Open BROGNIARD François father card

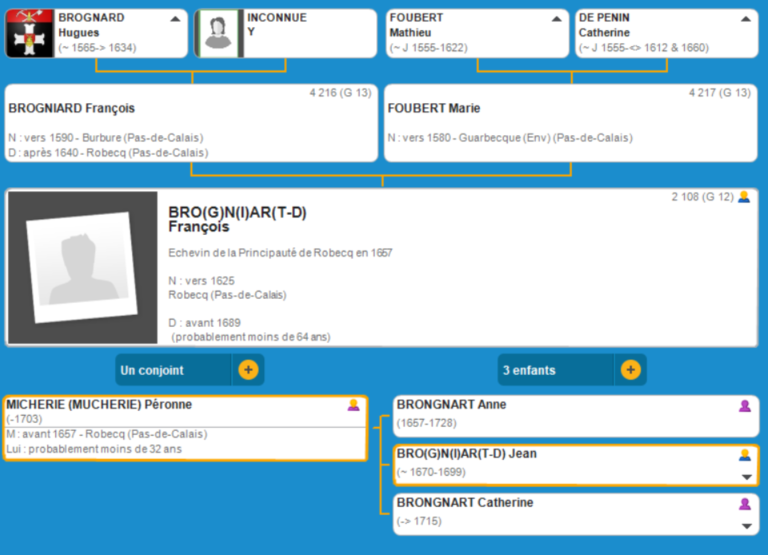tap(191, 123)
